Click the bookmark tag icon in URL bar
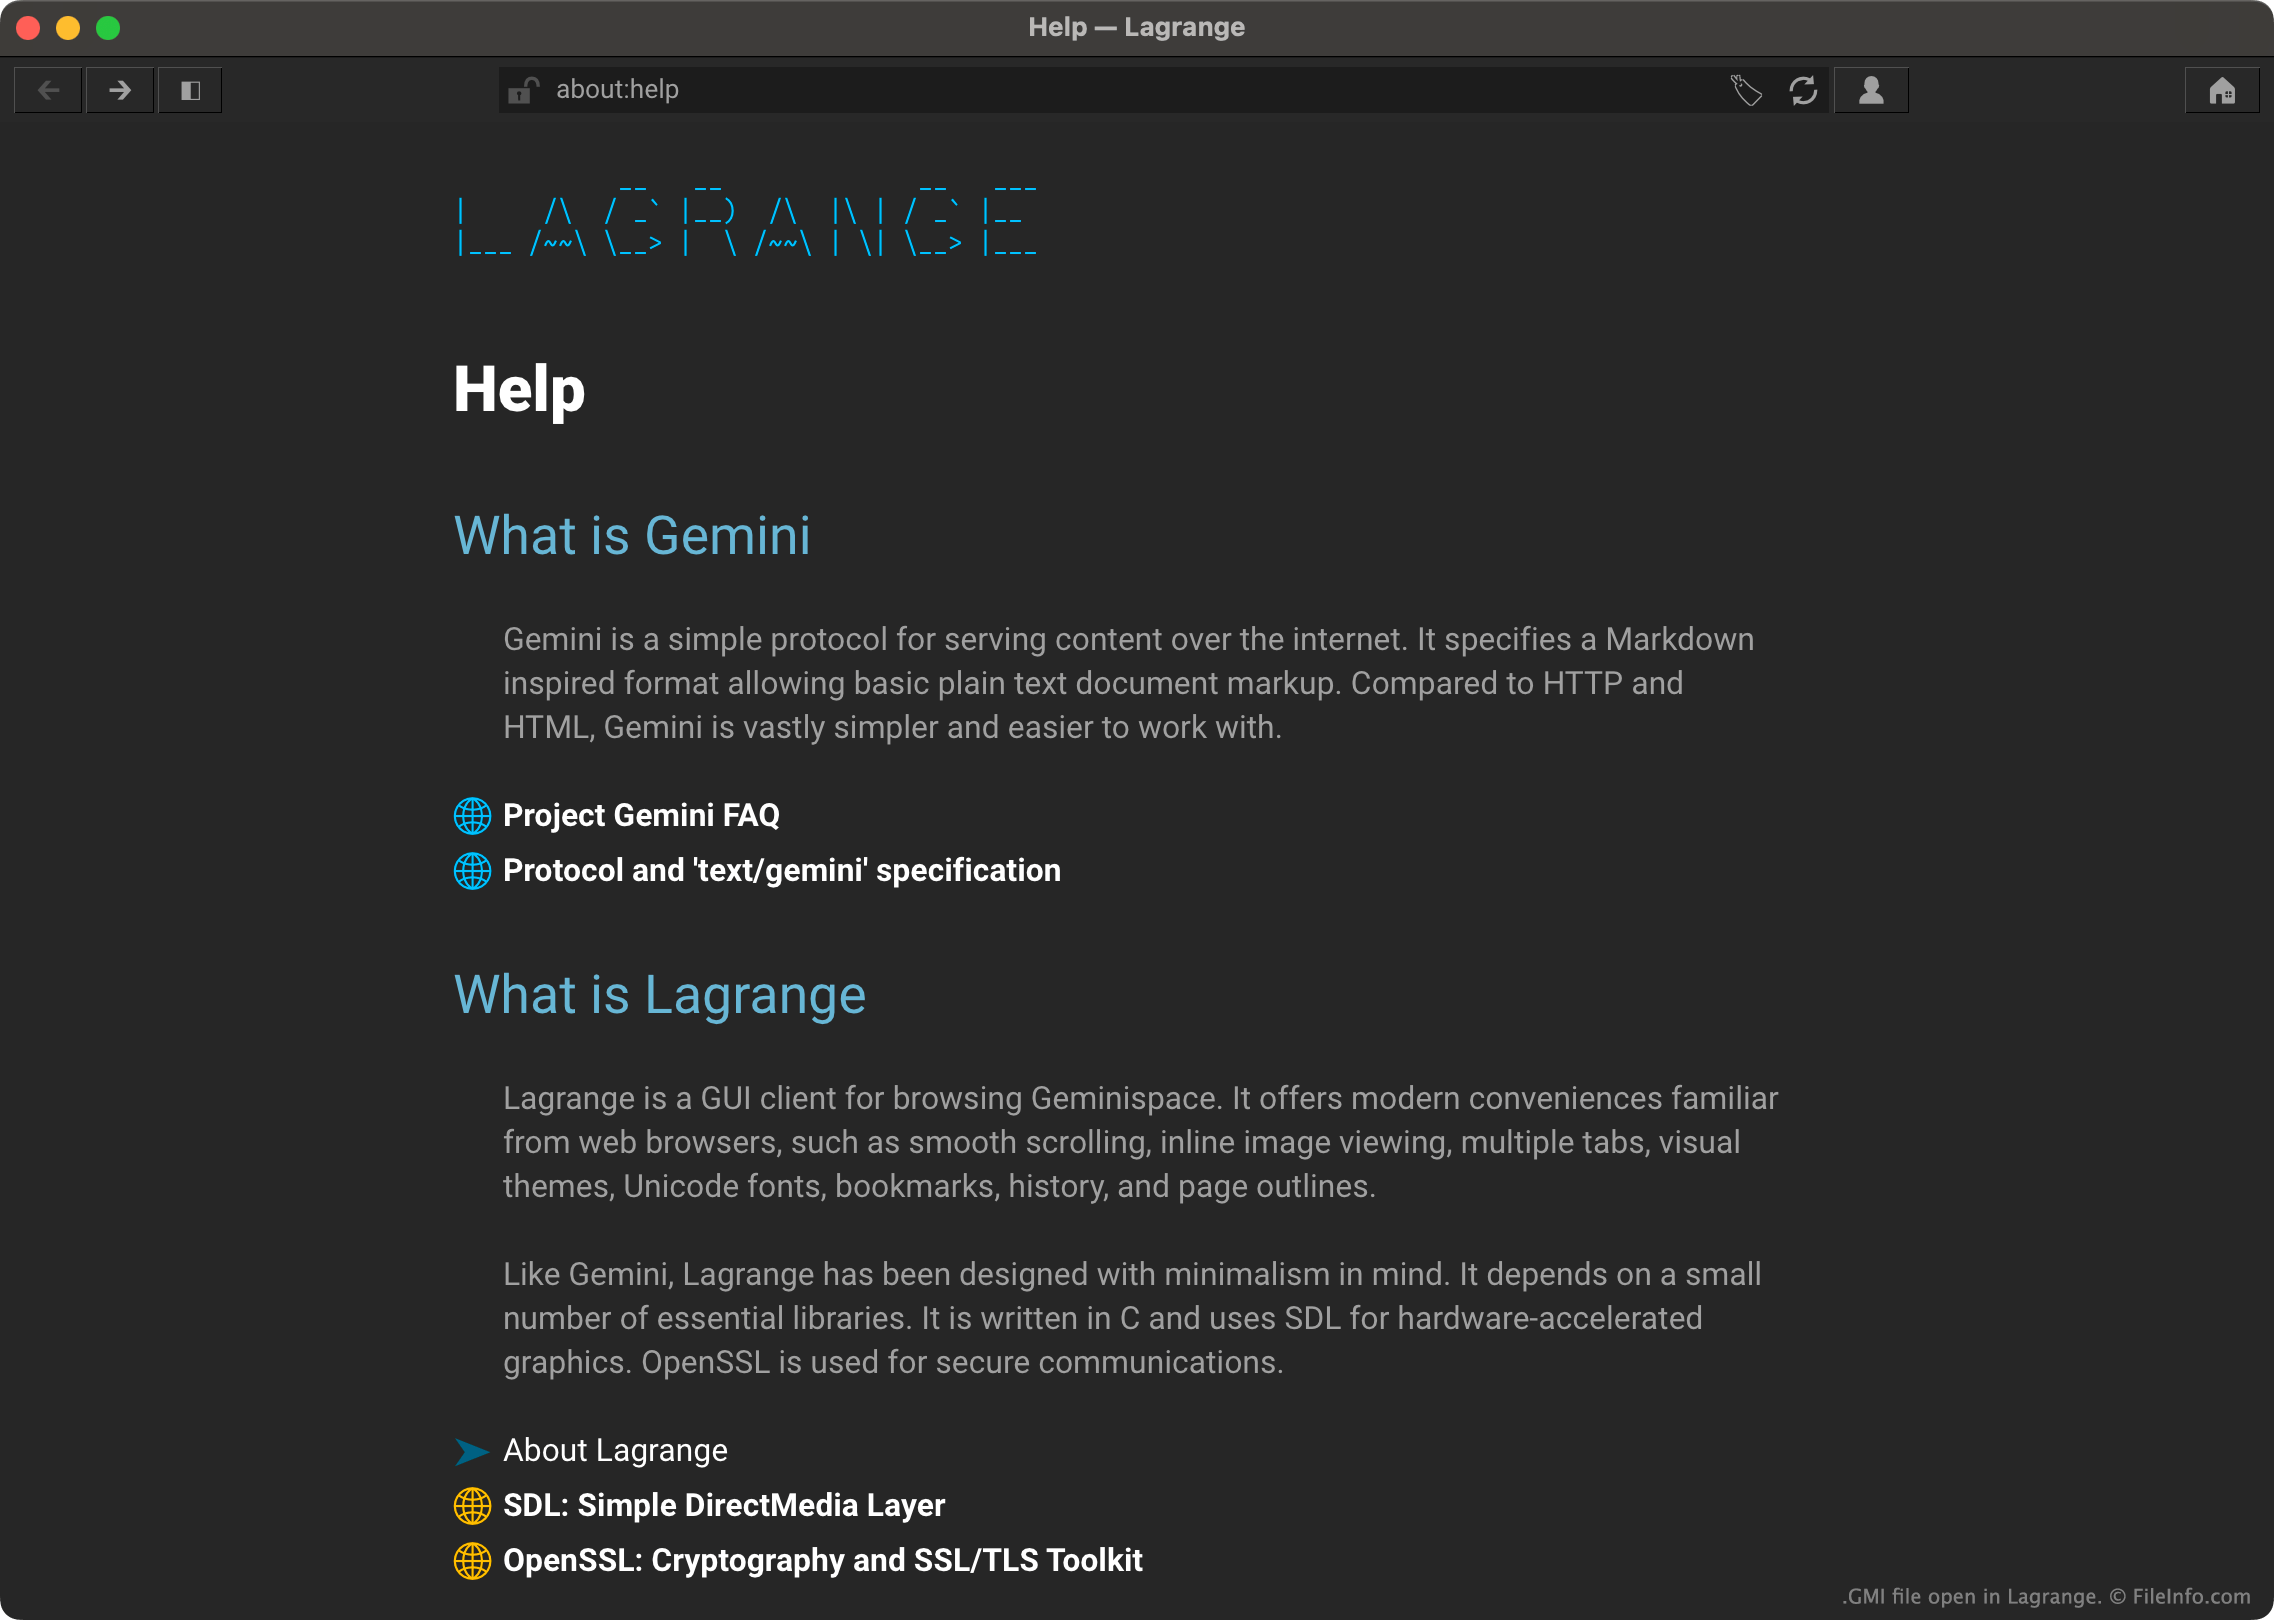 pos(1746,90)
